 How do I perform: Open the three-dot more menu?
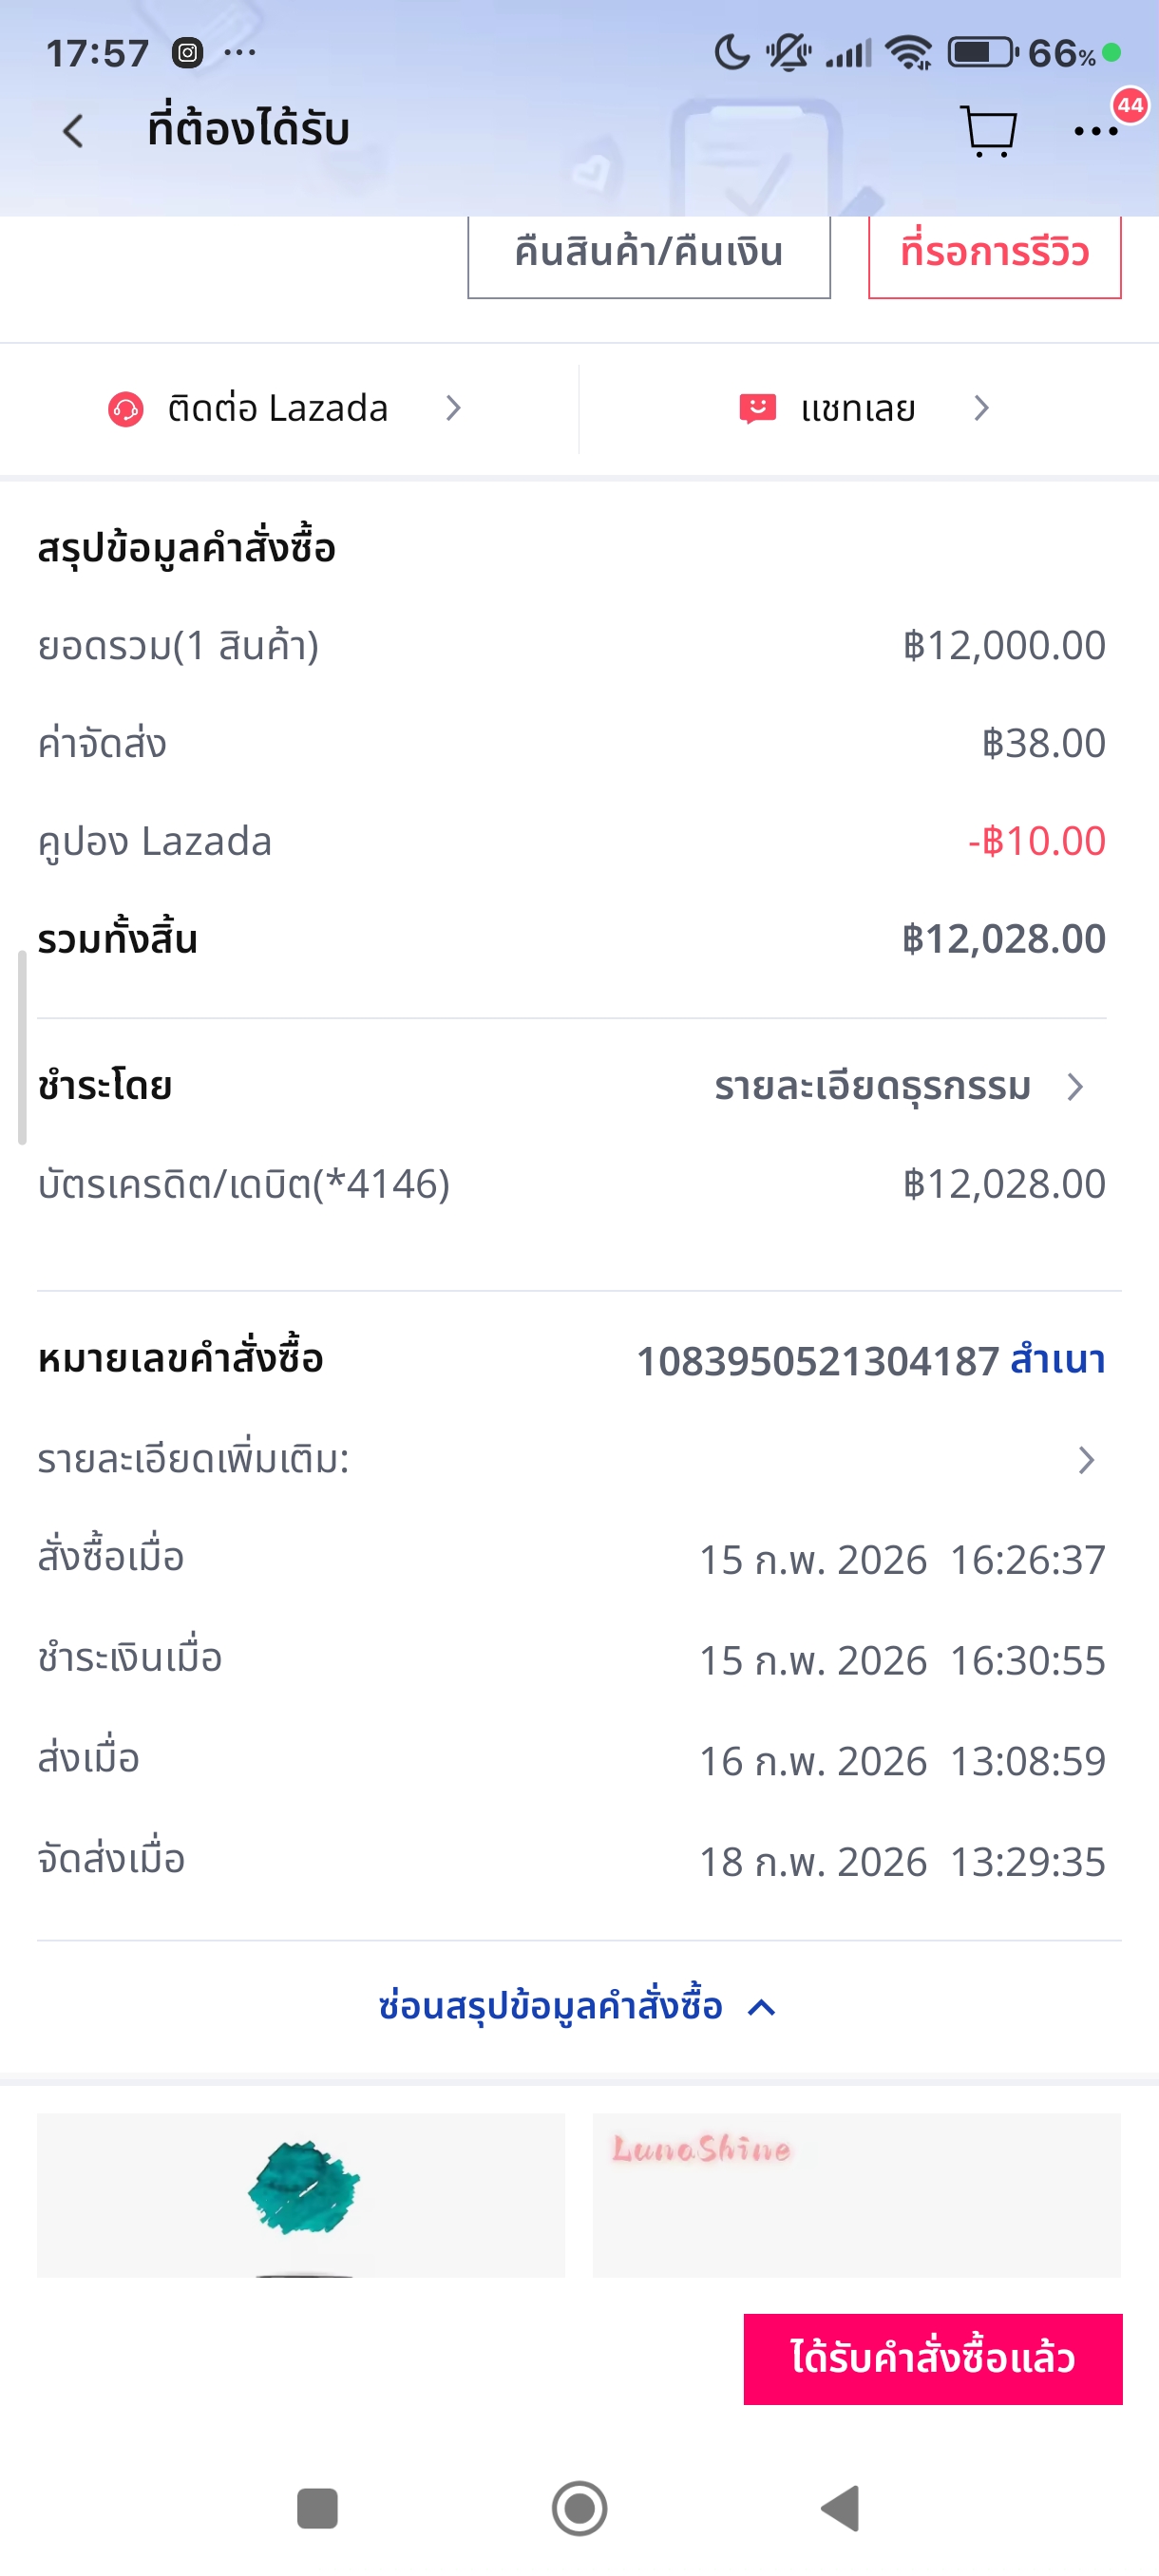click(1095, 131)
